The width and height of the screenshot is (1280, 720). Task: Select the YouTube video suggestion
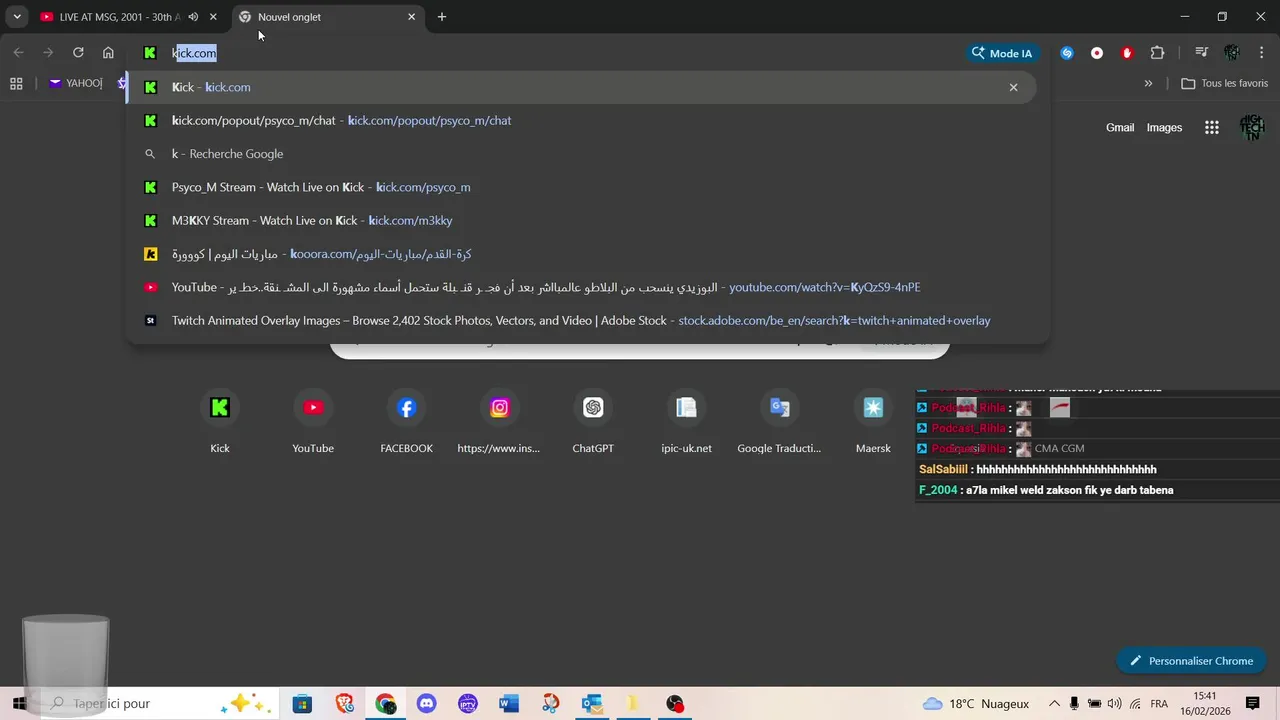[x=580, y=287]
